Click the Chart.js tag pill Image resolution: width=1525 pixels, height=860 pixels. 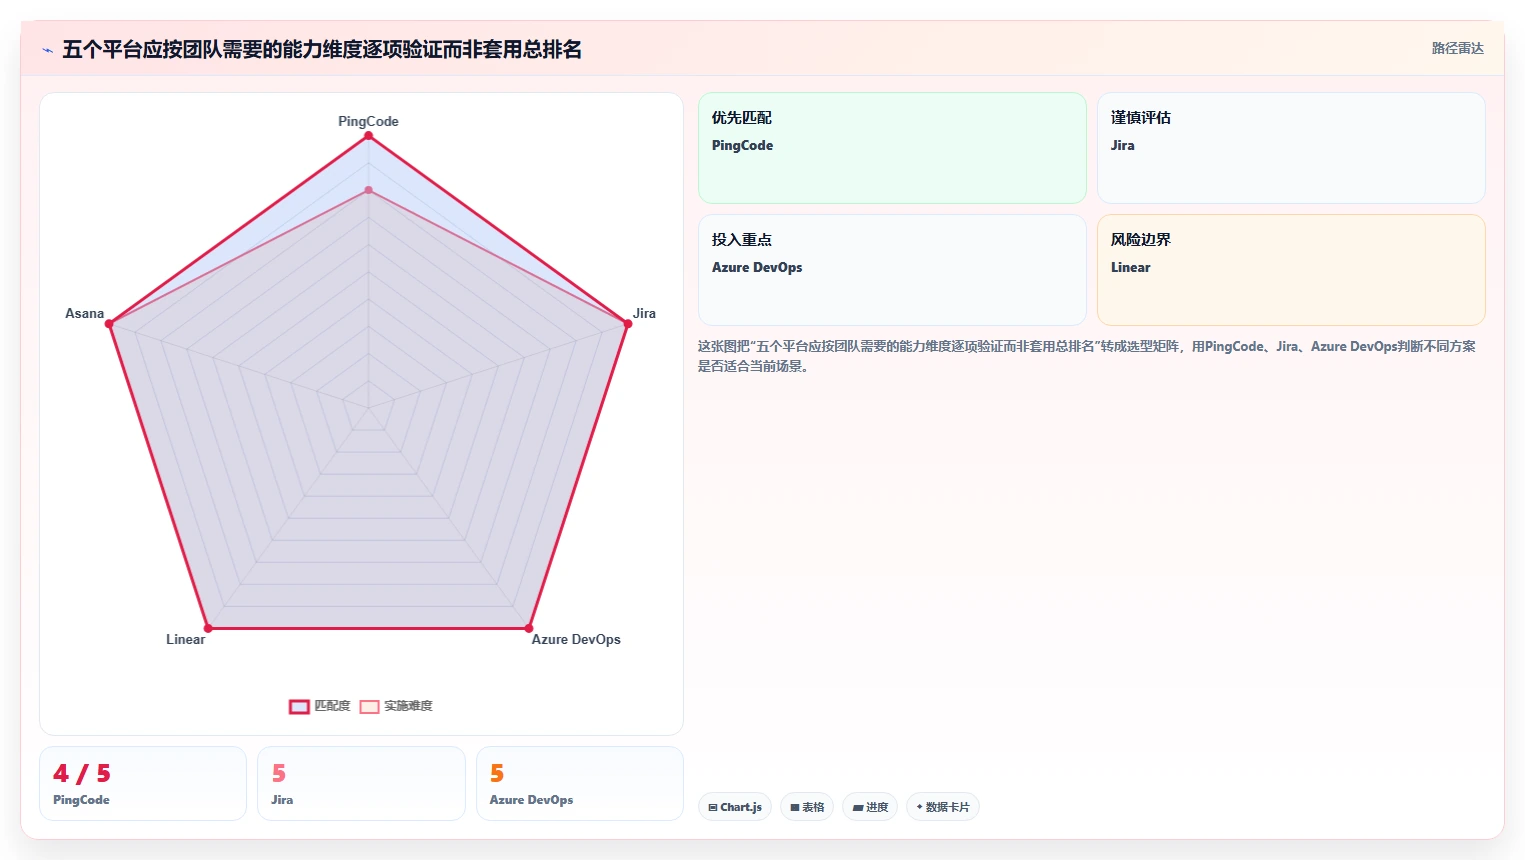(x=735, y=807)
